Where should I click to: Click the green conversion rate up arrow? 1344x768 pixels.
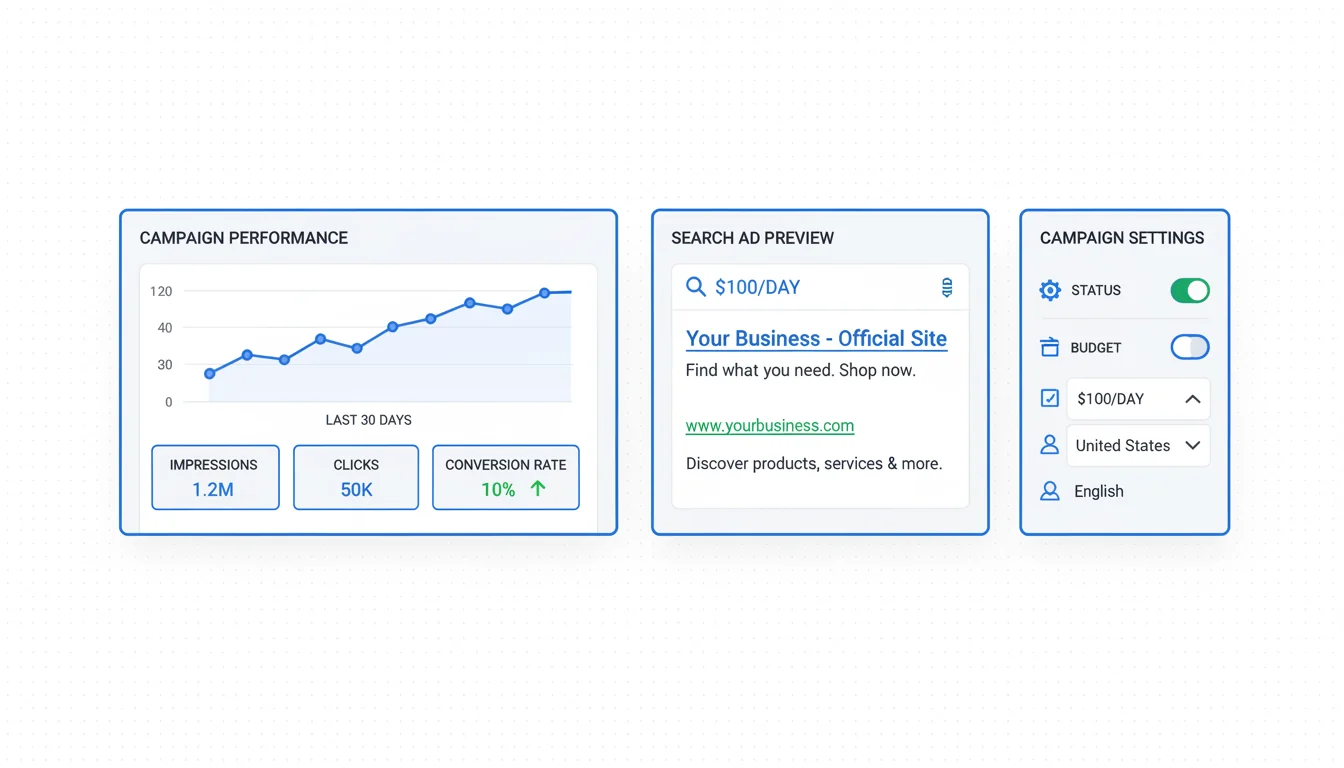click(x=538, y=489)
